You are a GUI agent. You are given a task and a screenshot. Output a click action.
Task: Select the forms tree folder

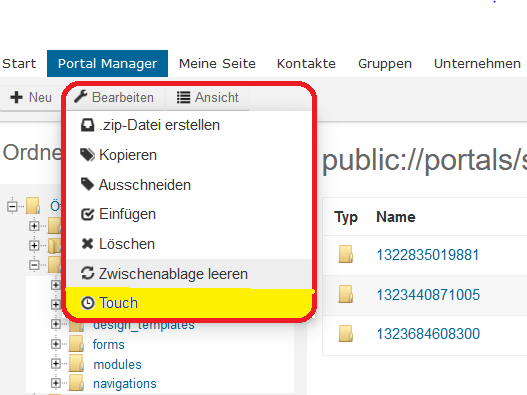pos(109,345)
